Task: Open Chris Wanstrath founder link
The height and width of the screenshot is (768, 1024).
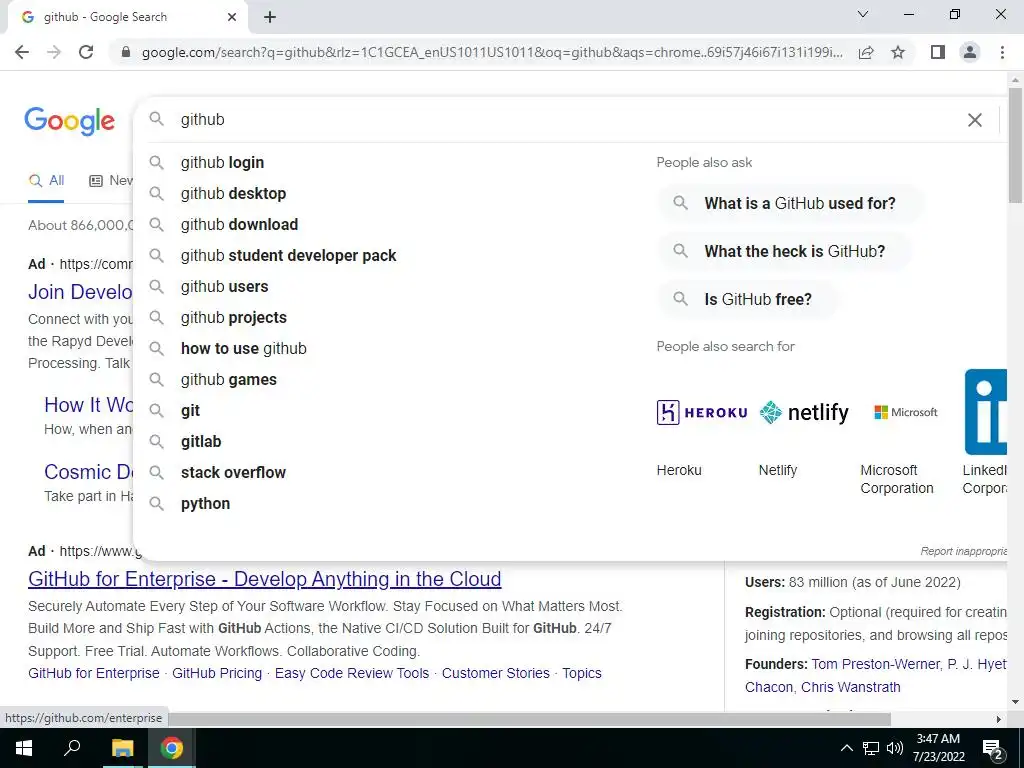Action: [x=851, y=687]
